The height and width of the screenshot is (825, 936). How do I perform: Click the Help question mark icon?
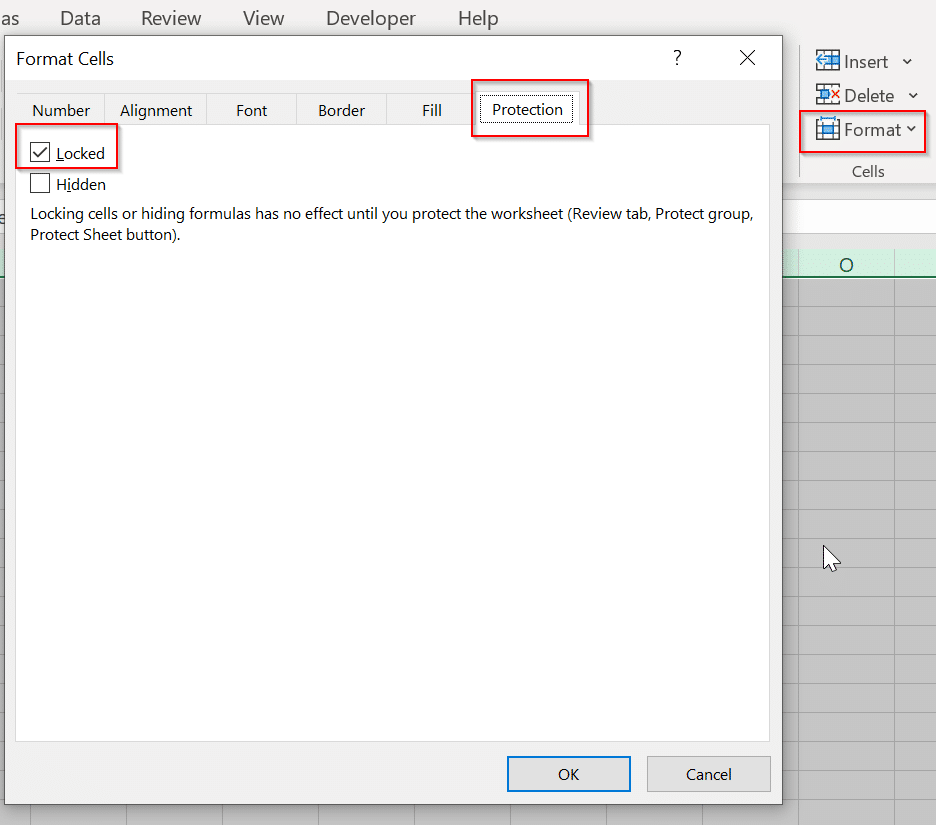click(x=677, y=58)
